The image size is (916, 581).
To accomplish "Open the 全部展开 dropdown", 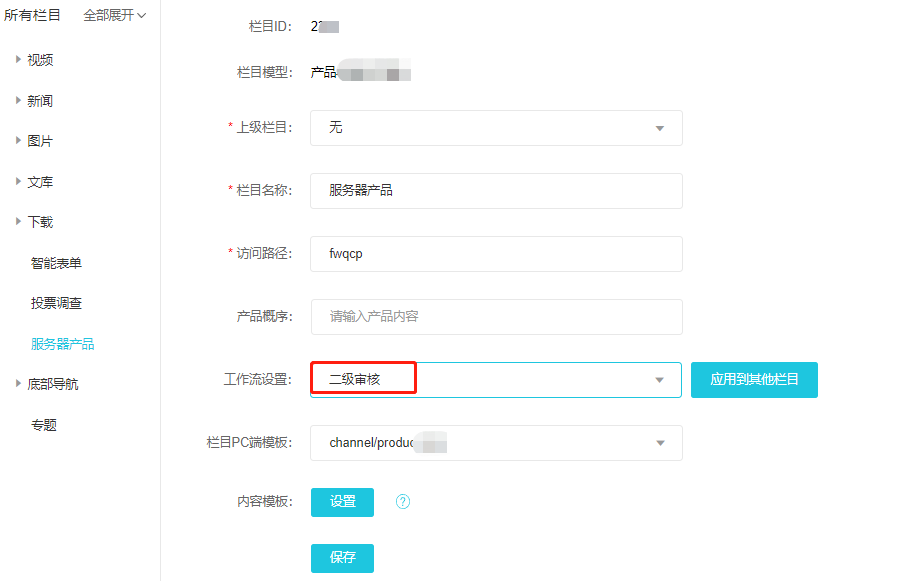I will coord(115,15).
